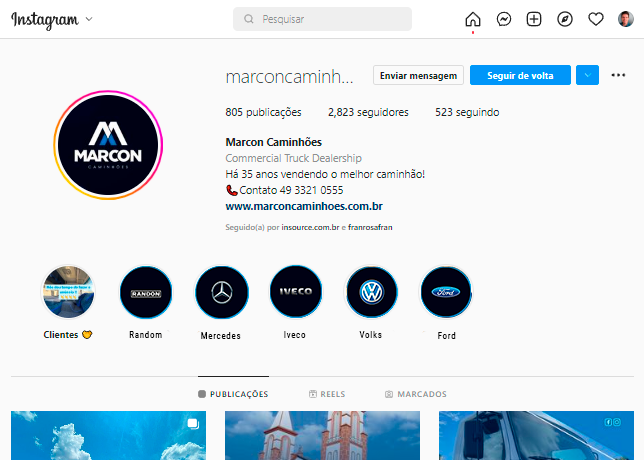The width and height of the screenshot is (644, 460).
Task: Open the Home feed icon
Action: [x=473, y=19]
